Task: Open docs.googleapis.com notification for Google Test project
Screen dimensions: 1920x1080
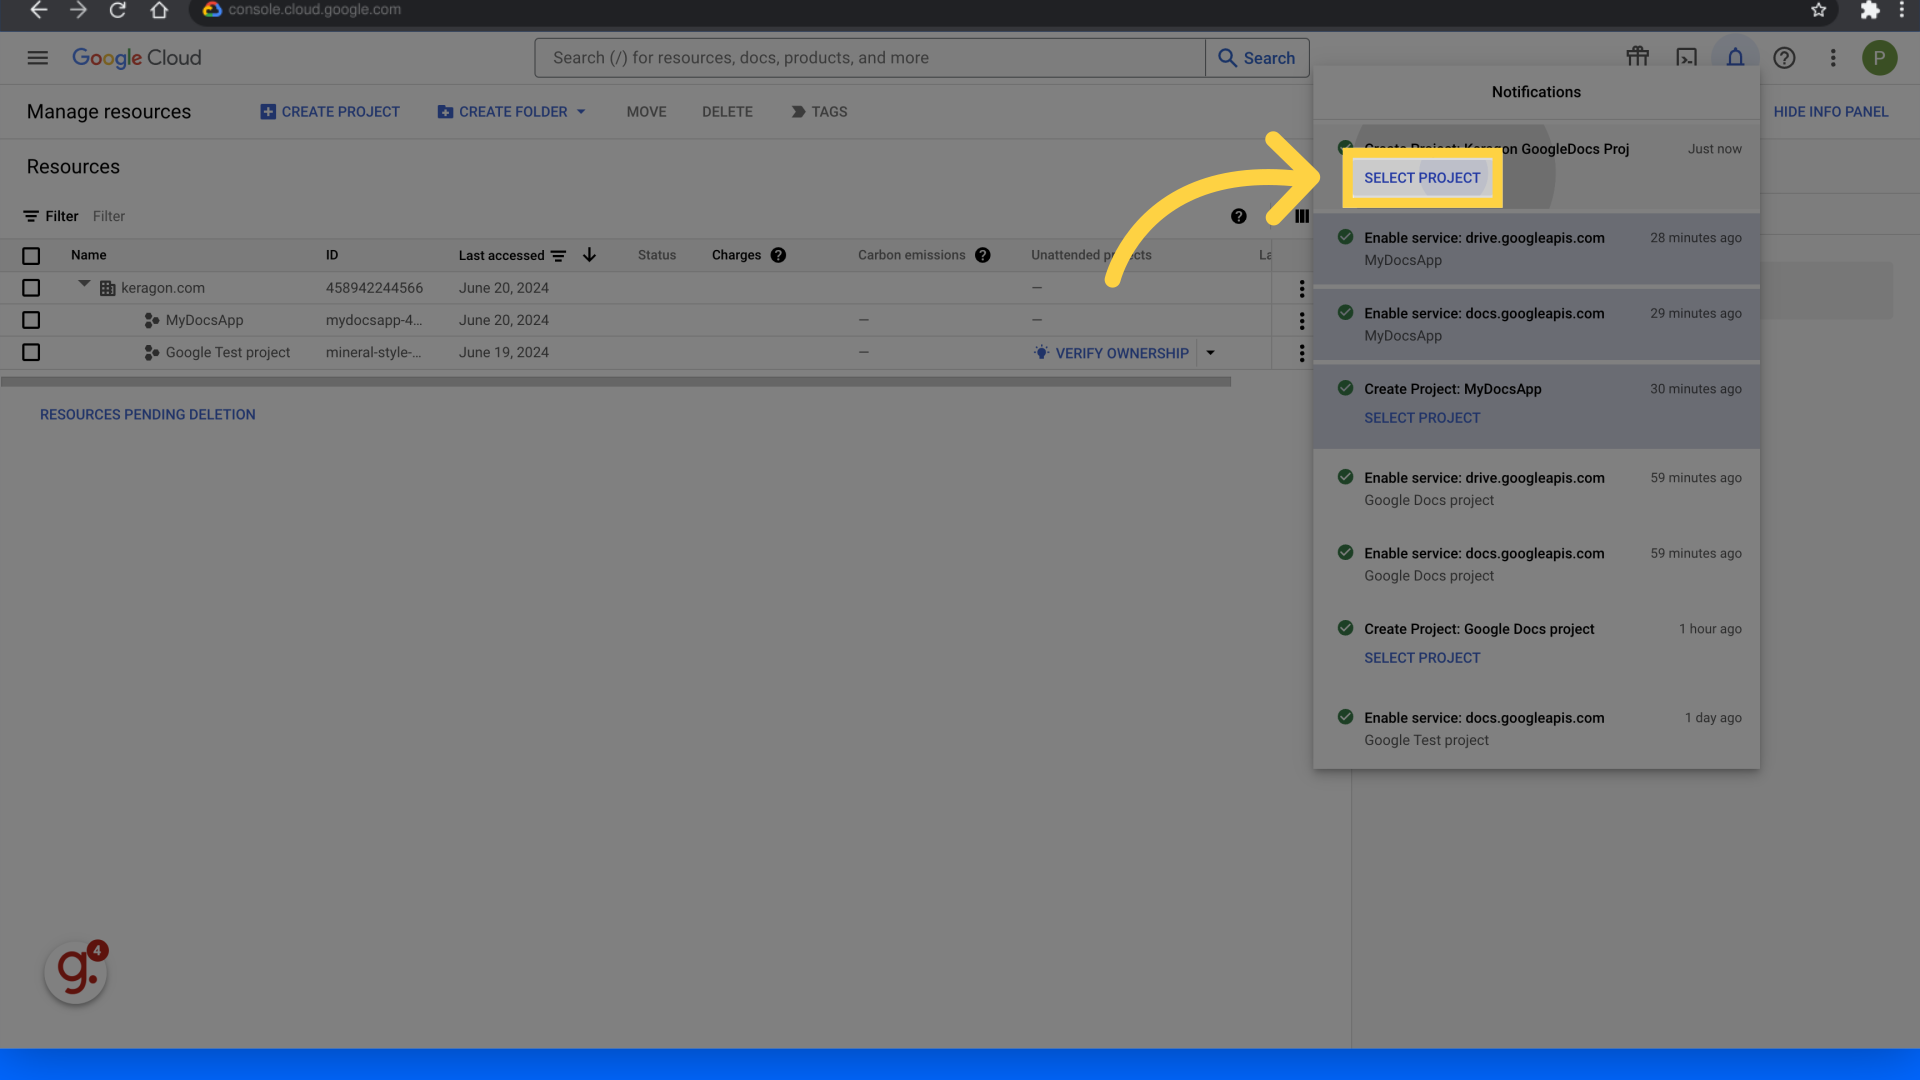Action: (x=1536, y=729)
